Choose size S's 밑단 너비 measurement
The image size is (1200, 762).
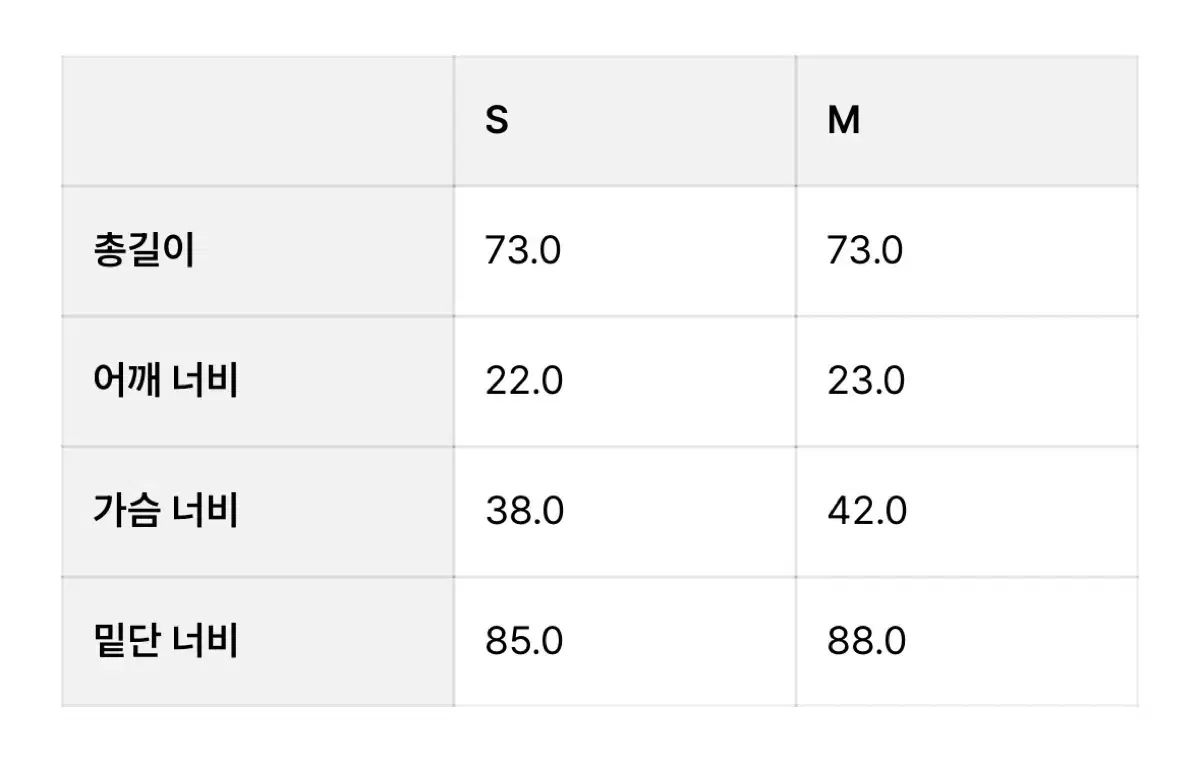click(x=524, y=641)
